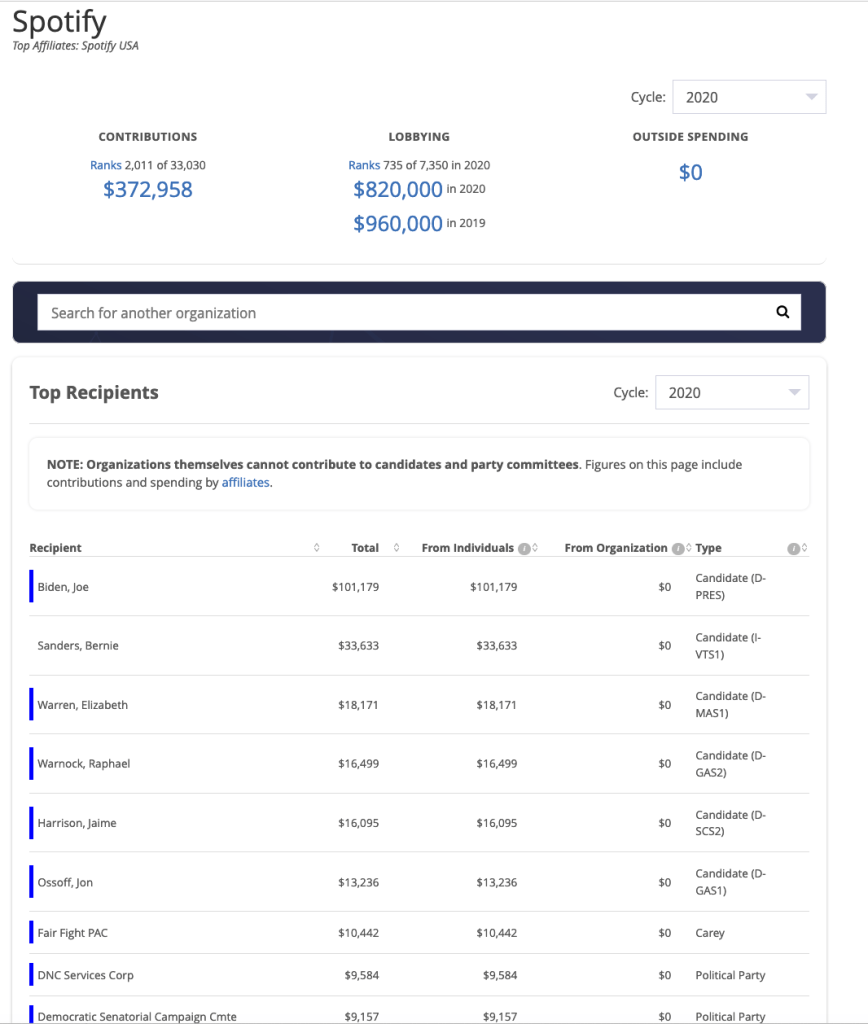Click the $0 outside spending link

point(690,173)
